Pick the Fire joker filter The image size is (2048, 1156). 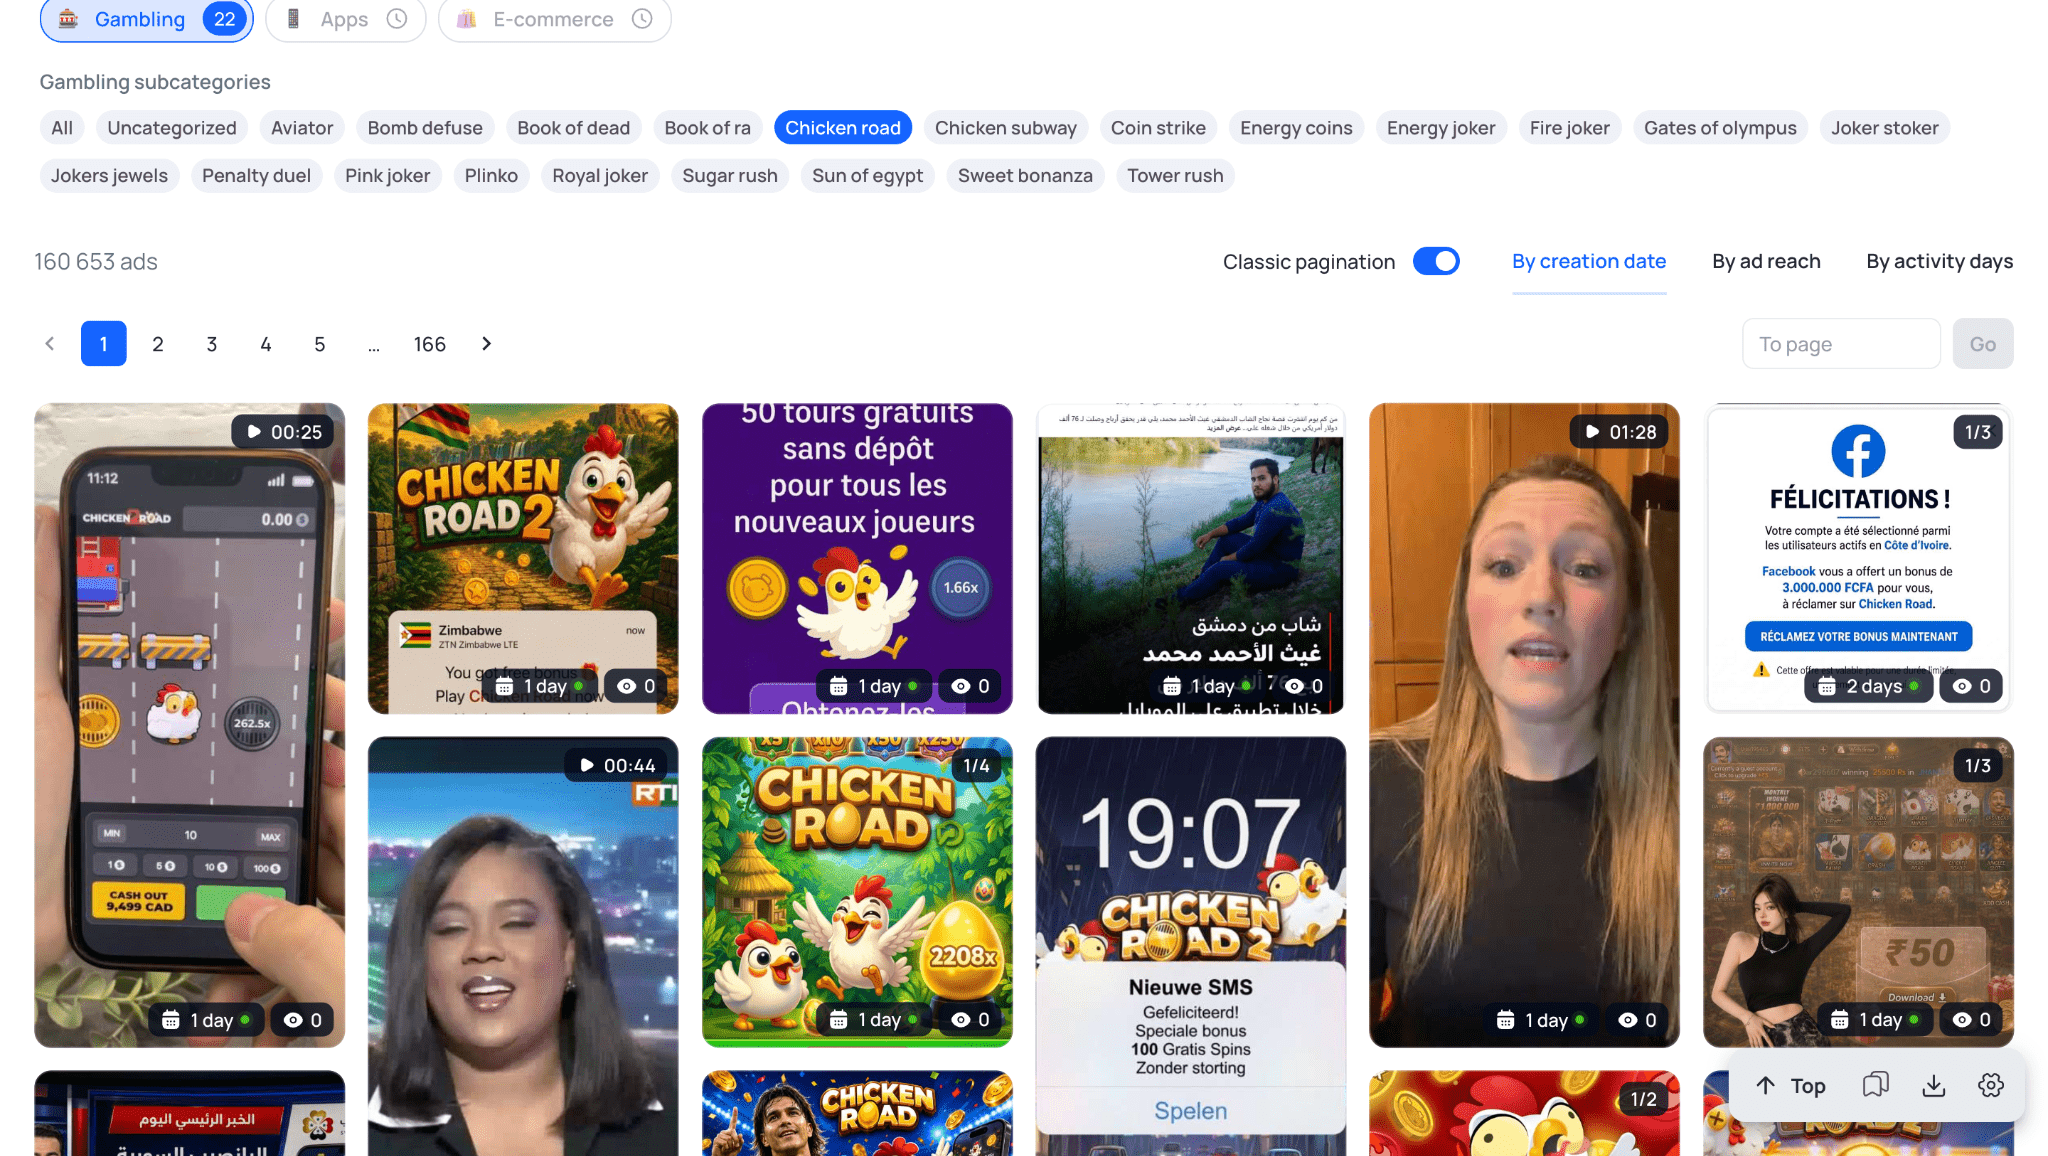point(1570,128)
